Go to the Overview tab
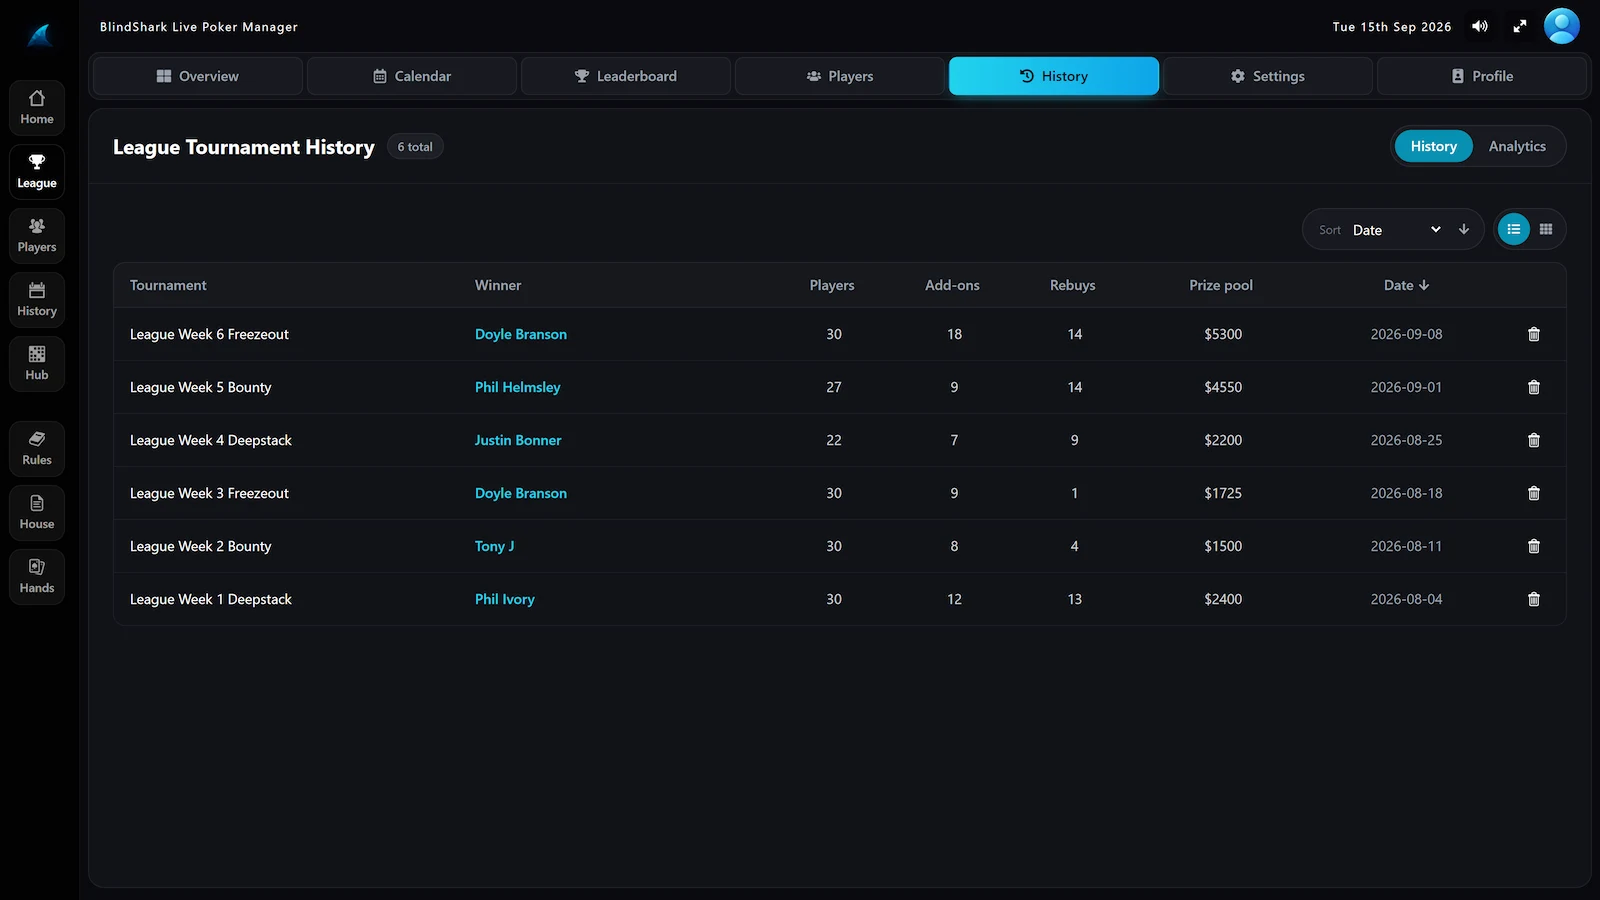The width and height of the screenshot is (1600, 900). coord(197,76)
